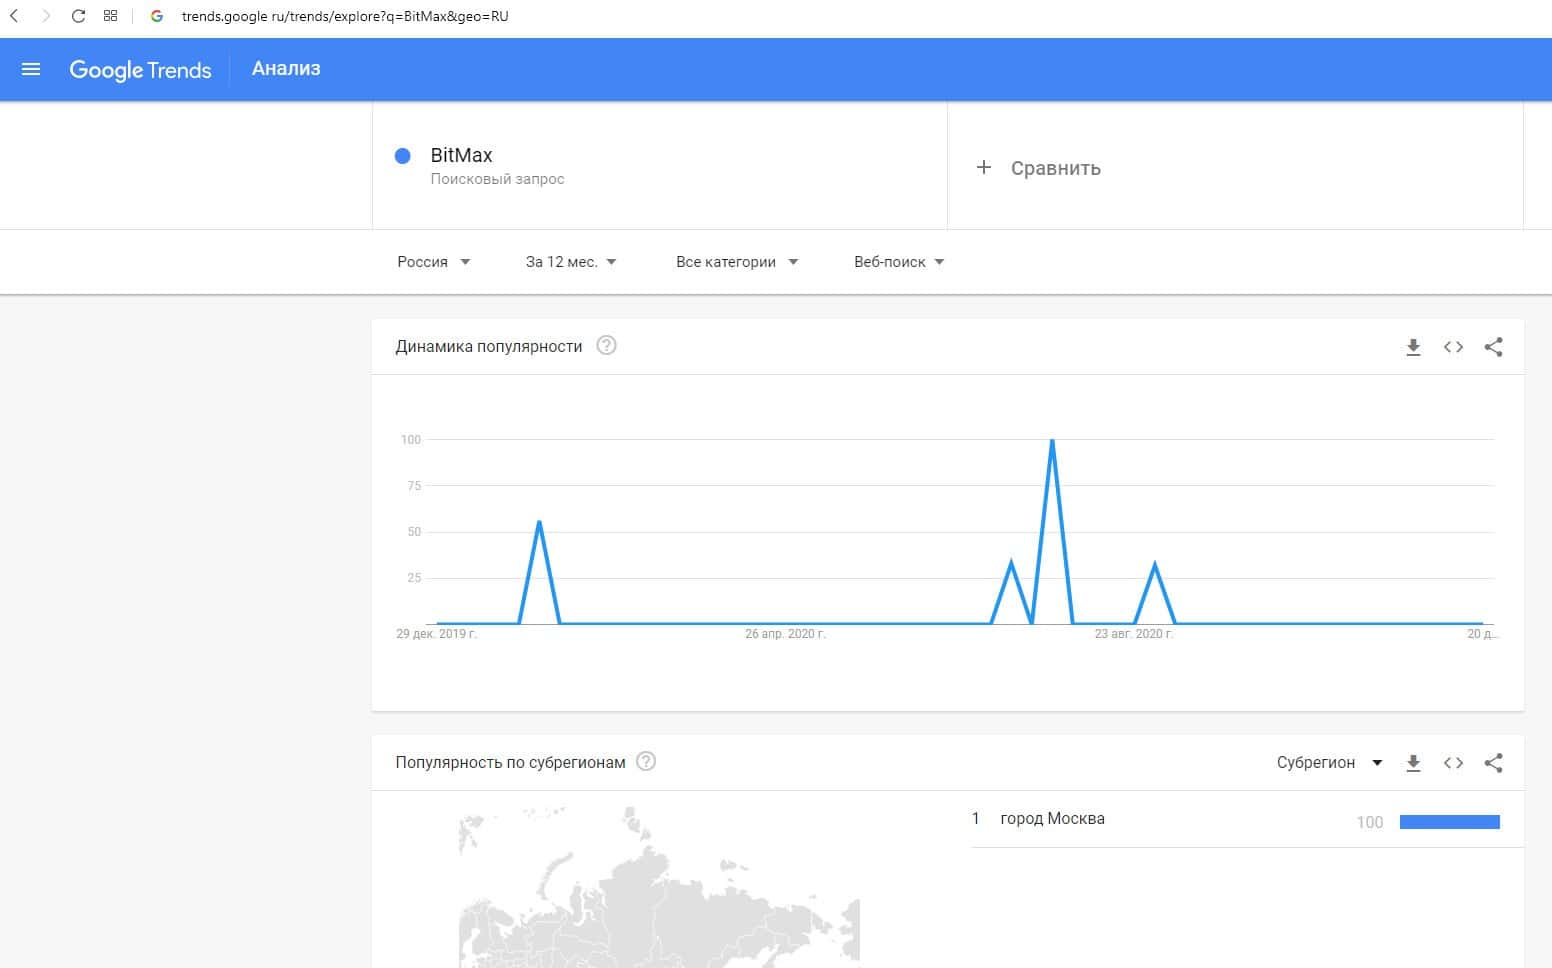Open the Веб-поиск search type dropdown

899,262
